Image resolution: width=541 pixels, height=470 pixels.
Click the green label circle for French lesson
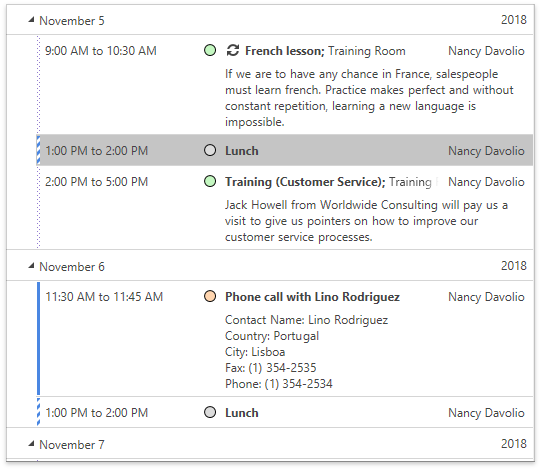click(210, 50)
